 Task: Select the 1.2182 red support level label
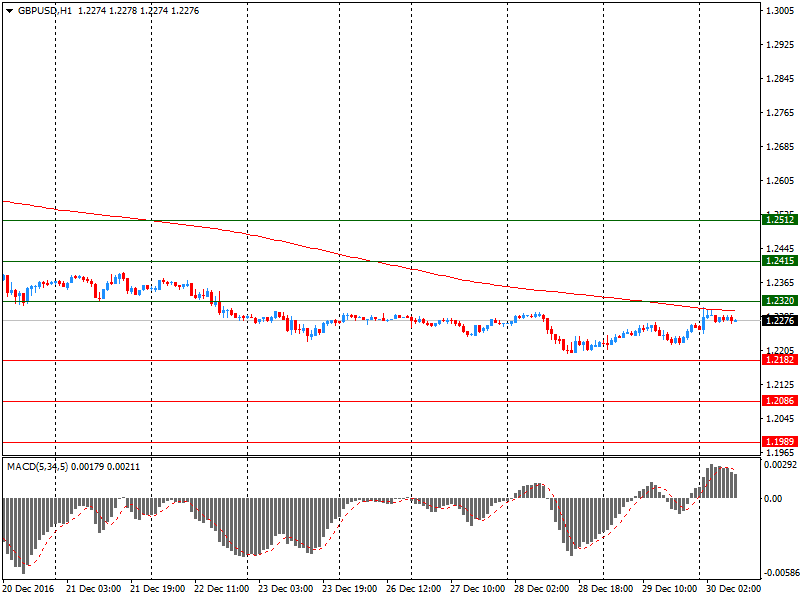(x=780, y=360)
